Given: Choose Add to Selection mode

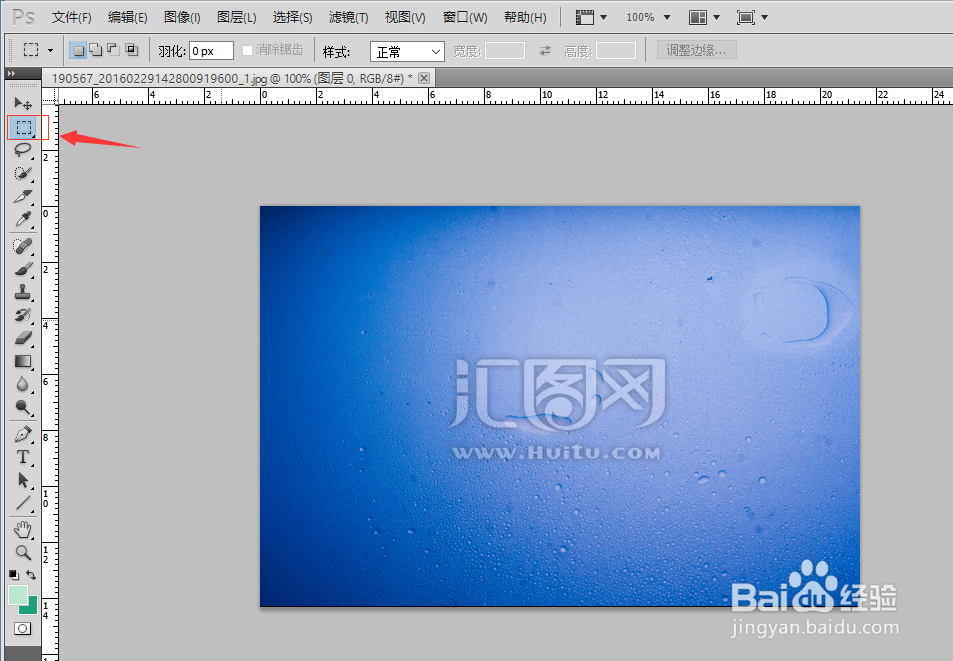Looking at the screenshot, I should click(95, 50).
